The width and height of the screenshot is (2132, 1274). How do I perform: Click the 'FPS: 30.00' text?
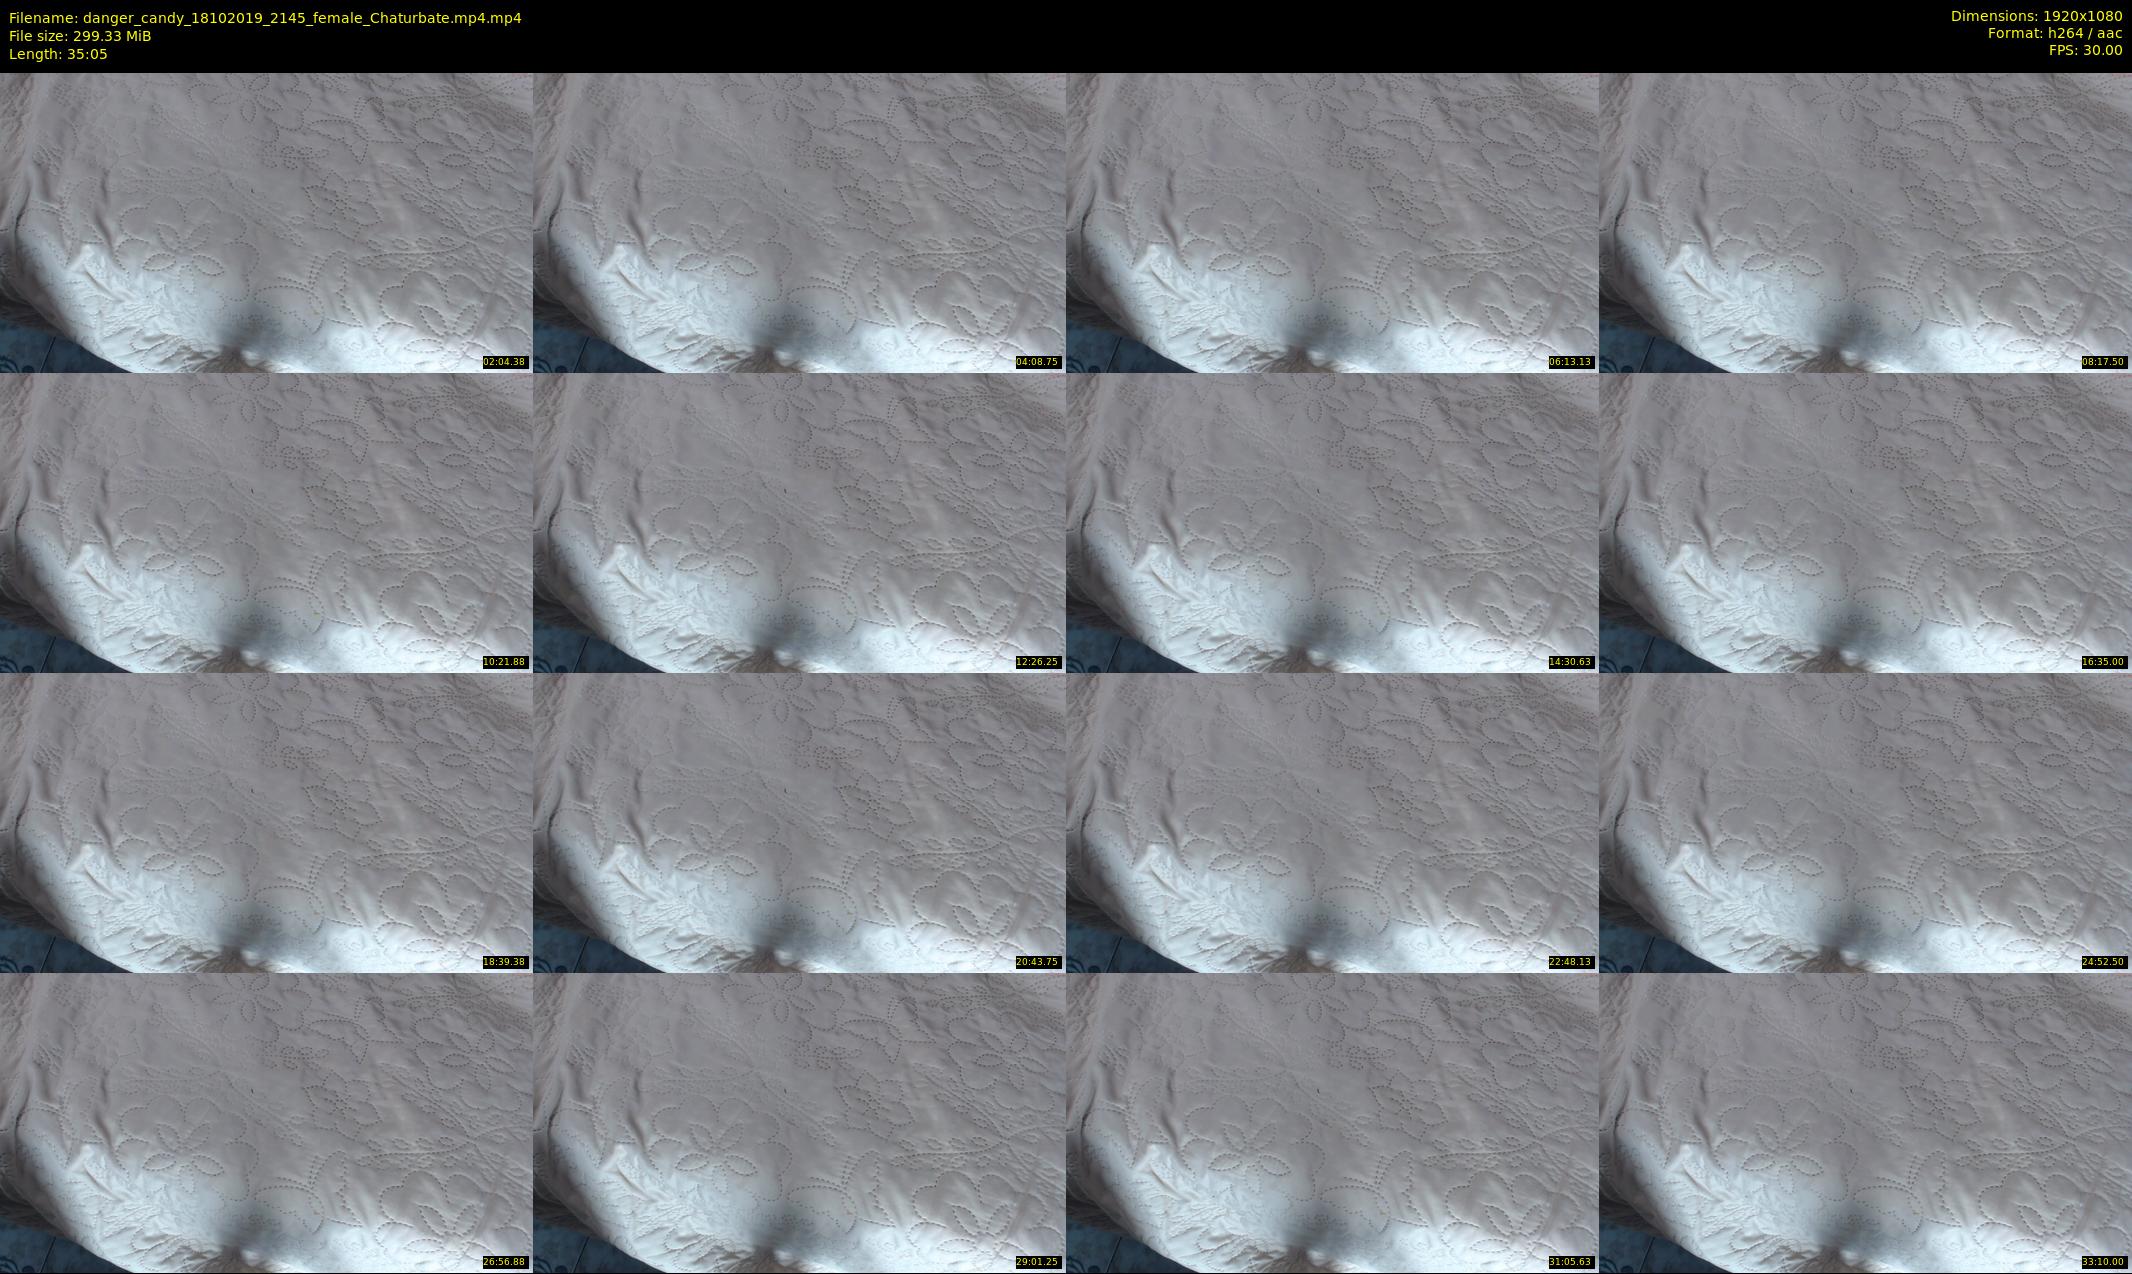pyautogui.click(x=2085, y=50)
